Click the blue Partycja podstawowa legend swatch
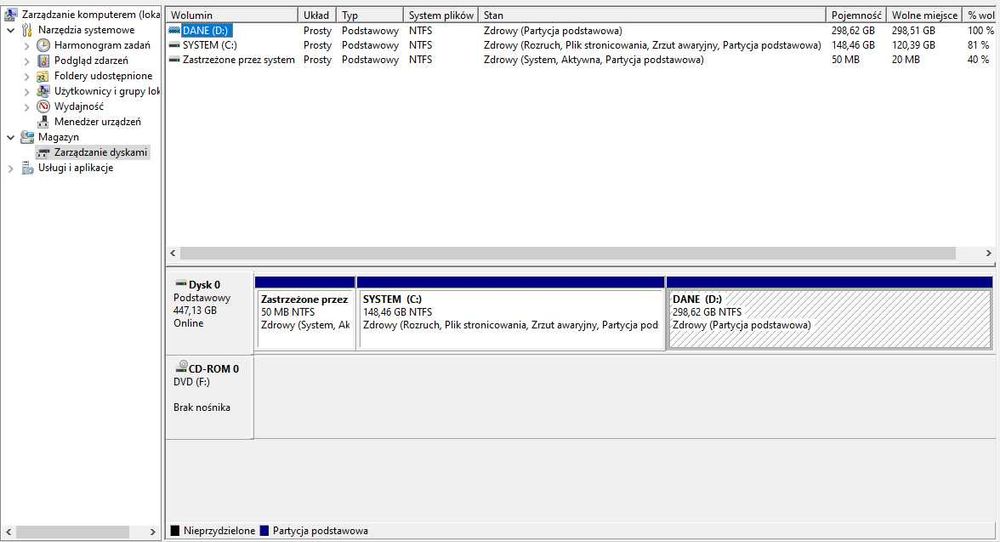The image size is (1000, 542). pos(264,531)
